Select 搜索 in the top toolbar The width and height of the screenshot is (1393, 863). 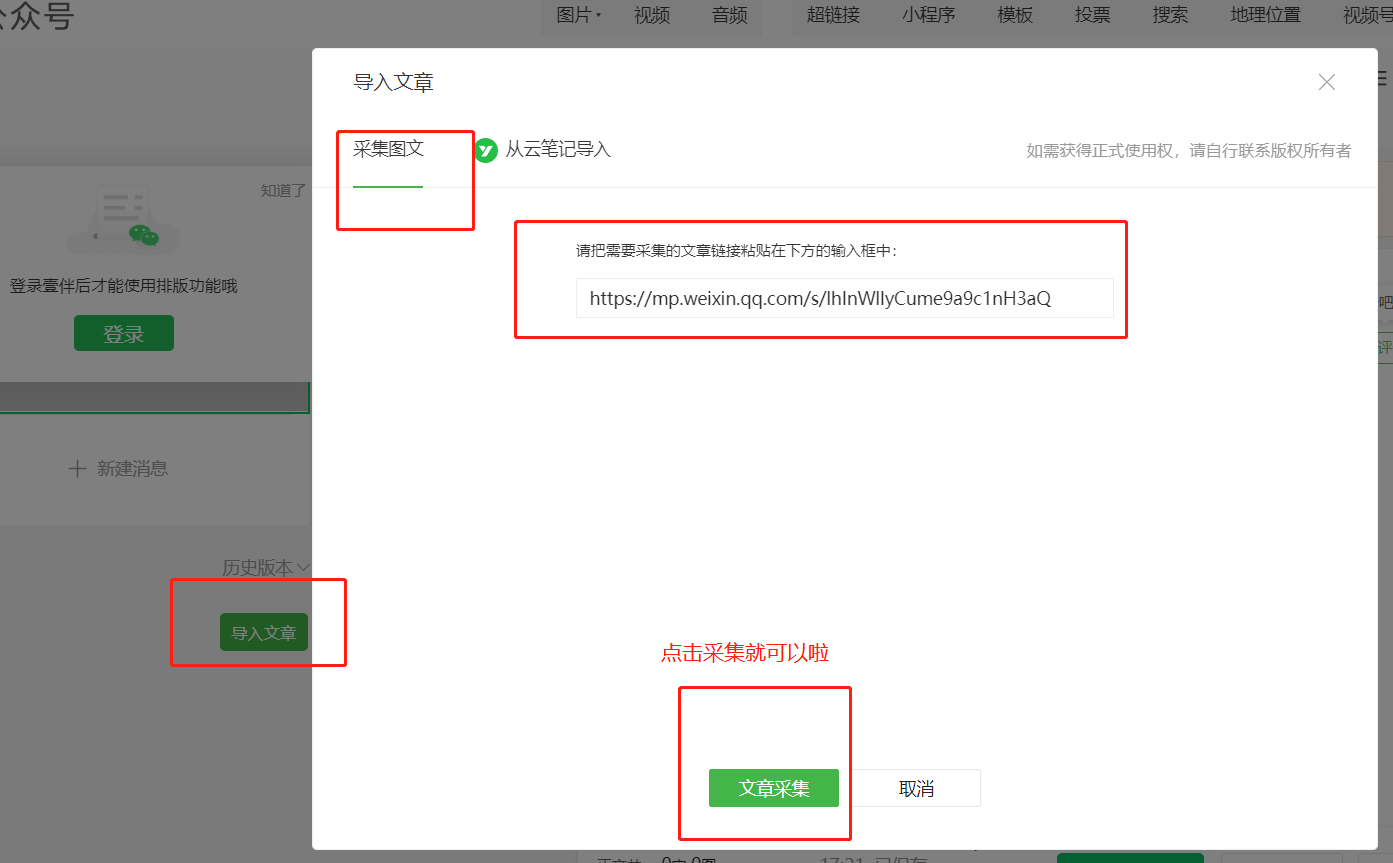1170,15
